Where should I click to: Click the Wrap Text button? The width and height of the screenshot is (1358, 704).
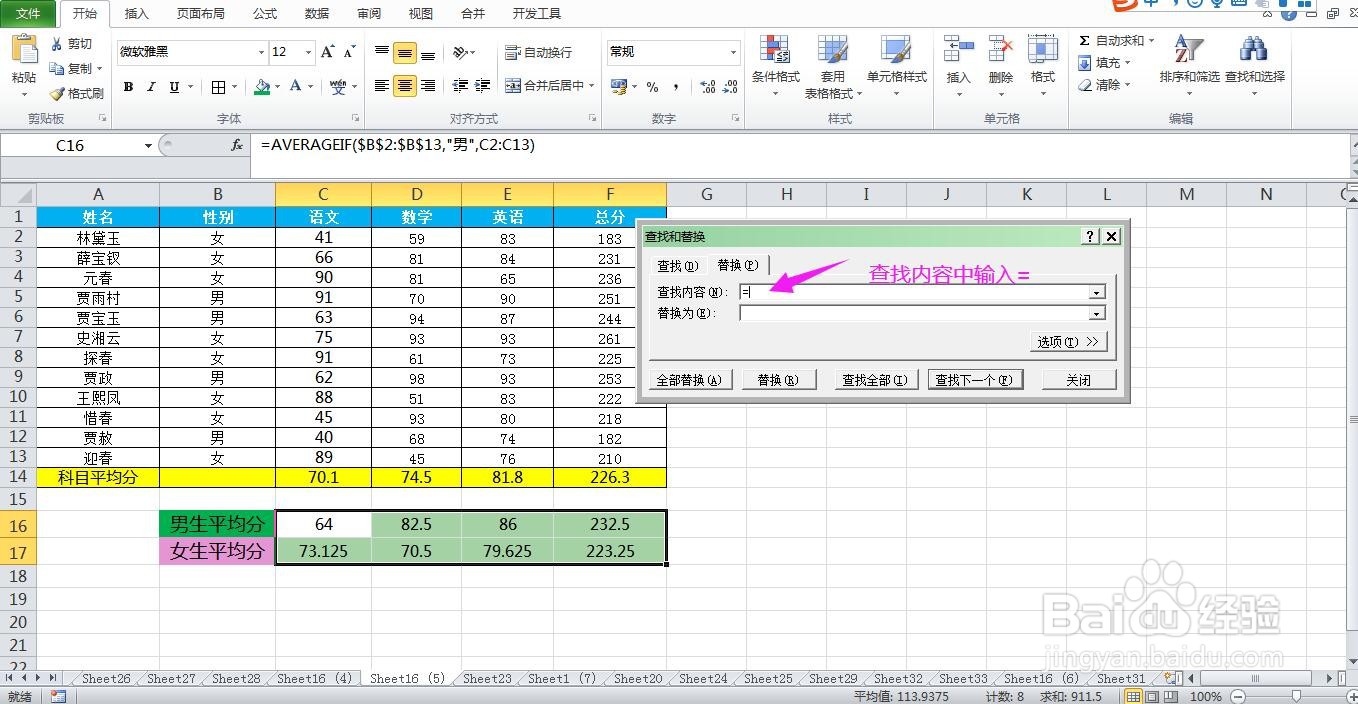(538, 52)
